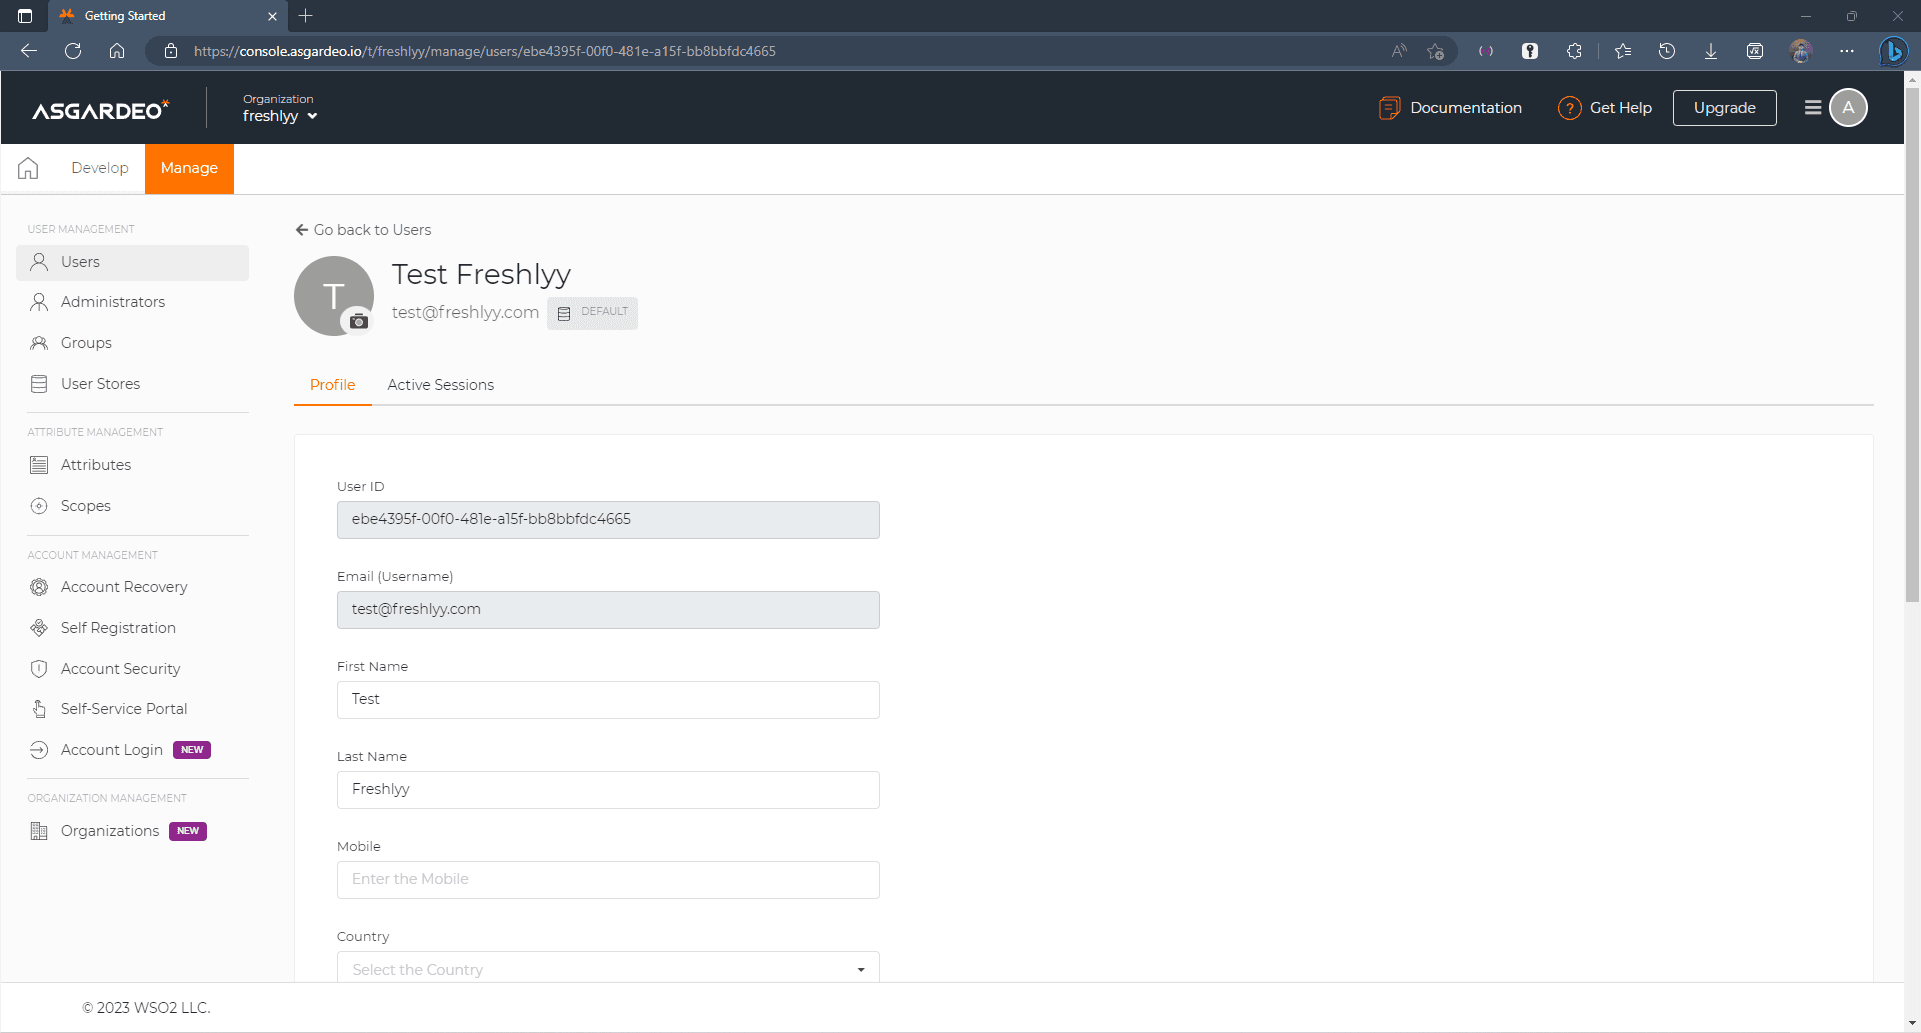Click the Users sidebar icon
Viewport: 1921px width, 1033px height.
pyautogui.click(x=39, y=262)
